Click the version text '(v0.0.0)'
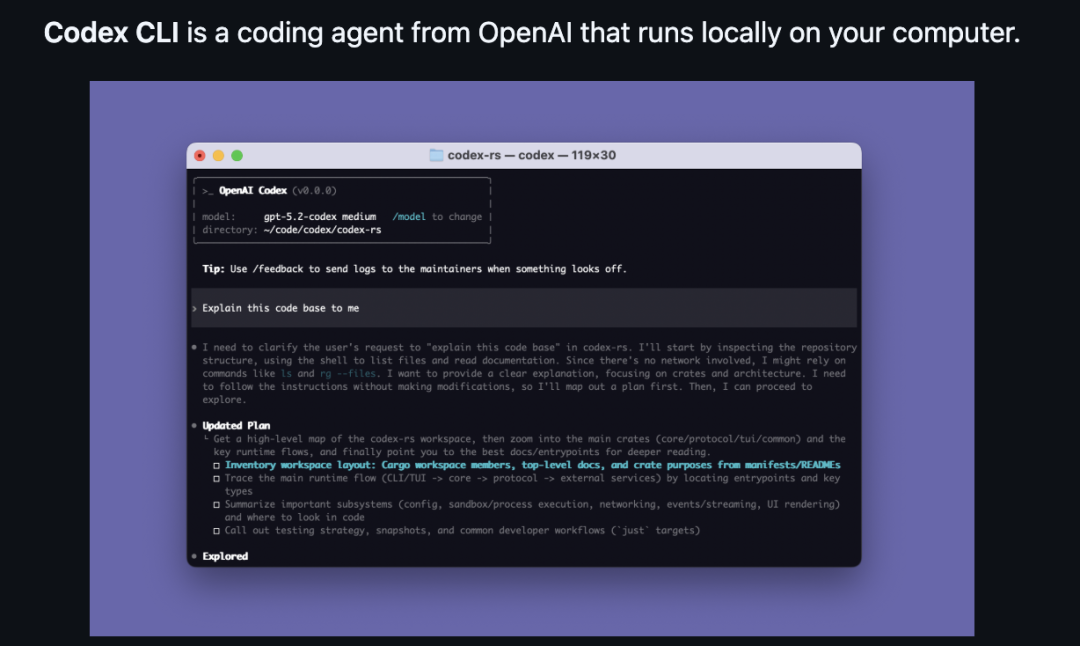The width and height of the screenshot is (1080, 646). click(x=314, y=191)
